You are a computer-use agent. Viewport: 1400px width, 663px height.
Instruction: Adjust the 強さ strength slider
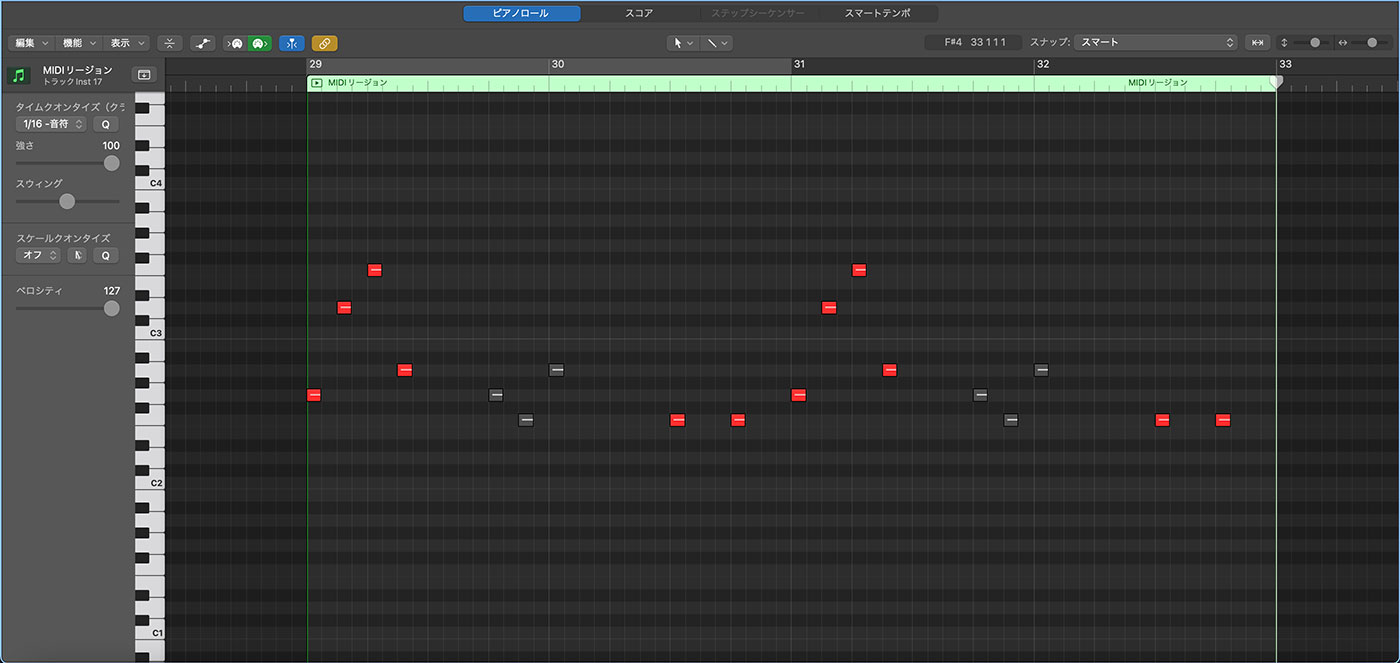(67, 163)
